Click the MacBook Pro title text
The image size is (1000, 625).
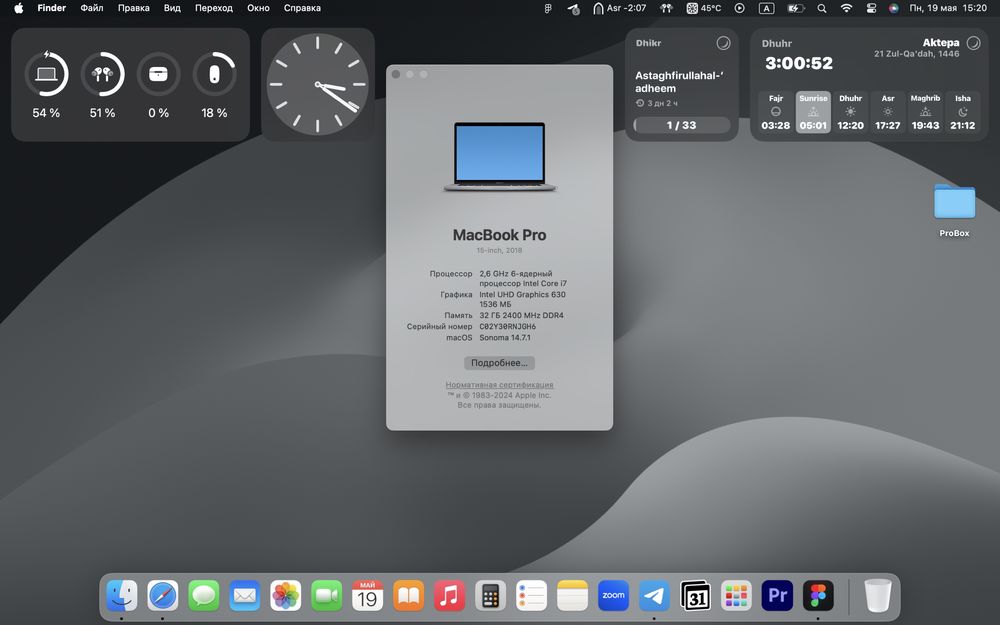499,235
